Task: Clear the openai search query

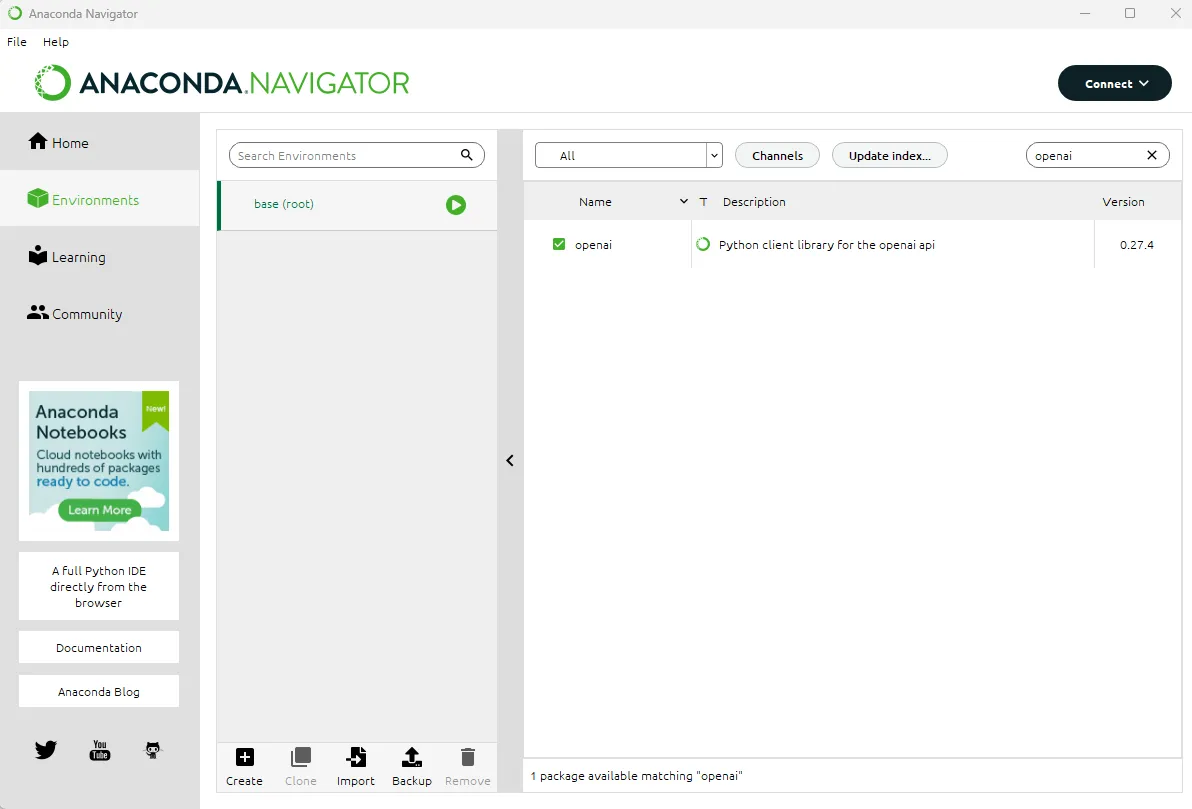Action: pyautogui.click(x=1152, y=155)
